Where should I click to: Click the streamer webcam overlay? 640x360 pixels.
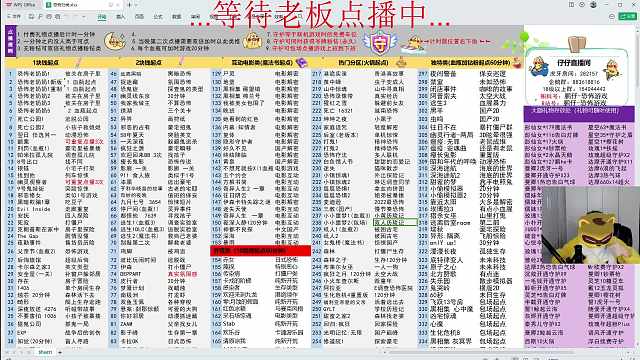point(590,226)
